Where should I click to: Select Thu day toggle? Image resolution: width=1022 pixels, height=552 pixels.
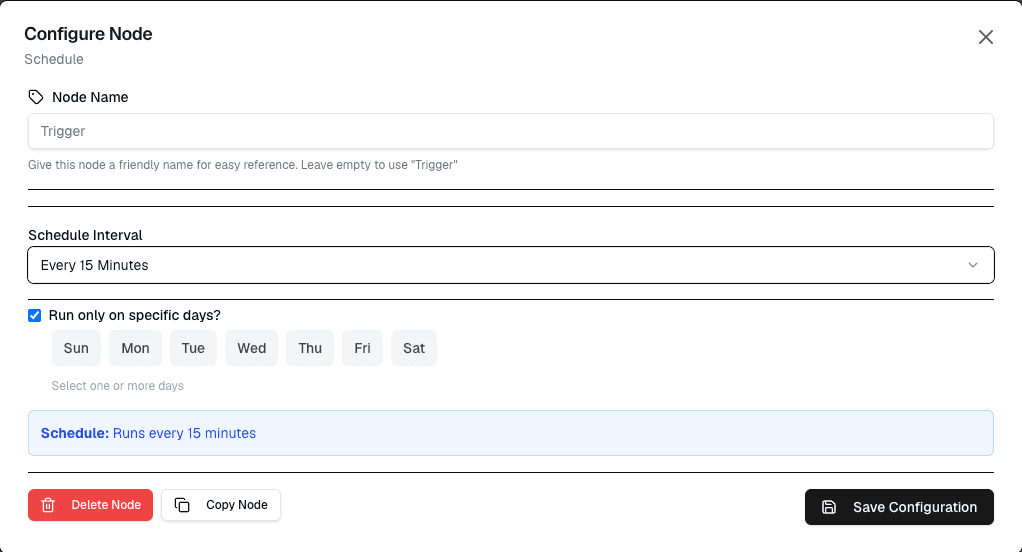[310, 348]
